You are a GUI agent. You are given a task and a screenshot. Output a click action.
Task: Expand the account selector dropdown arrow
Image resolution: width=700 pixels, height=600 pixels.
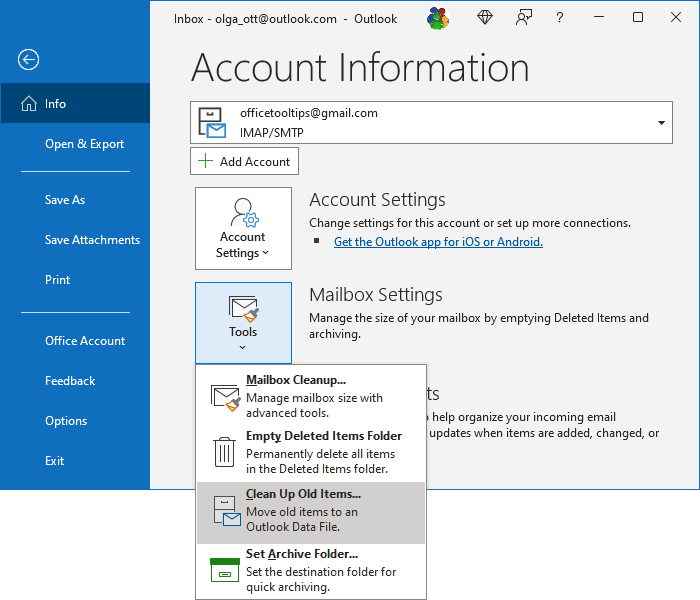[x=661, y=123]
